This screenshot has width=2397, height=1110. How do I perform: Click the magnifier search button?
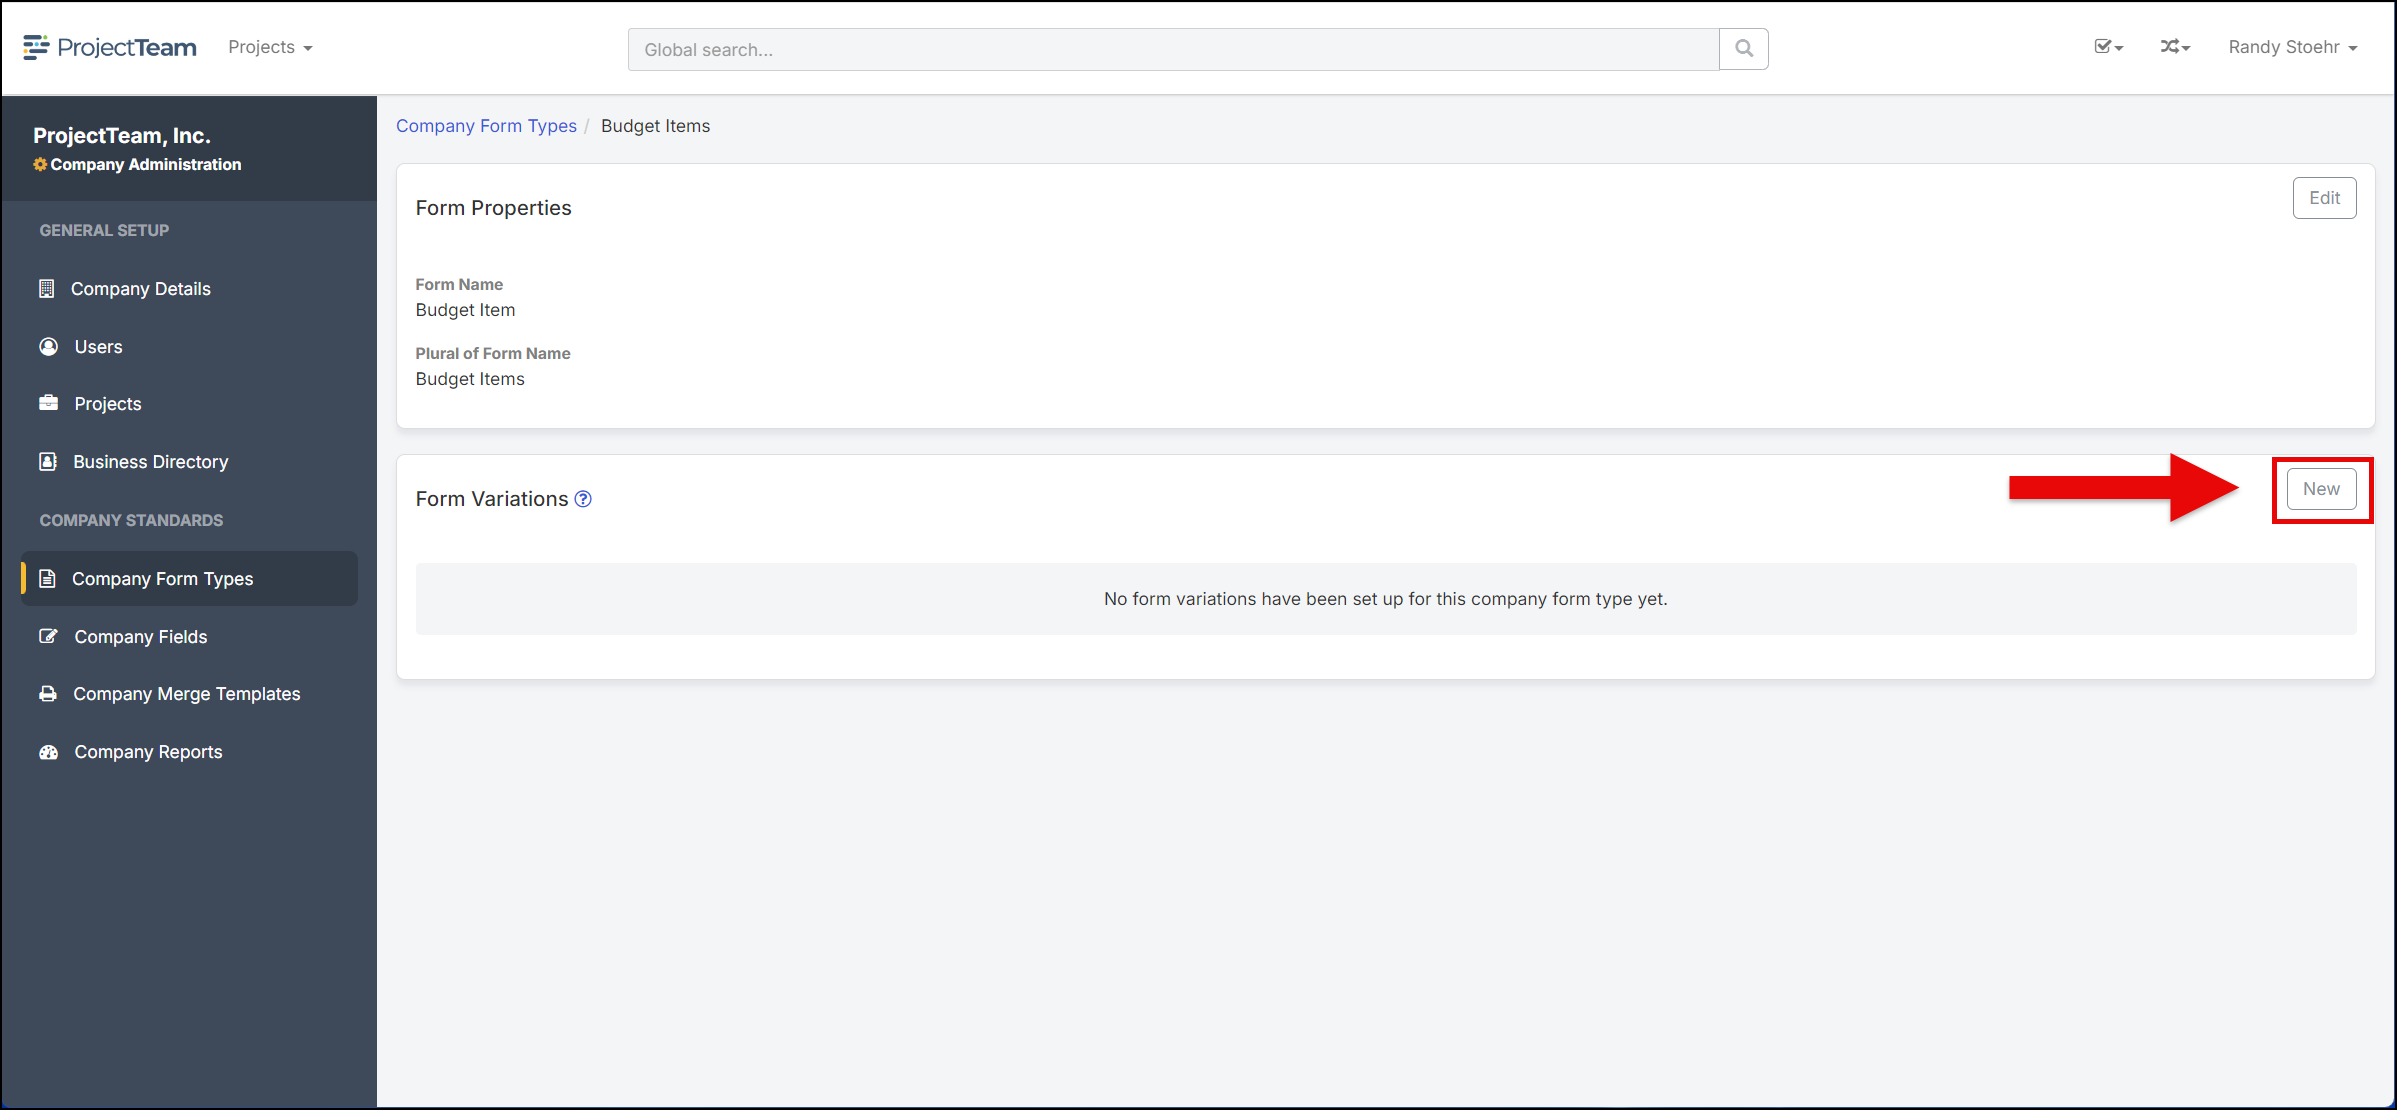pos(1744,49)
